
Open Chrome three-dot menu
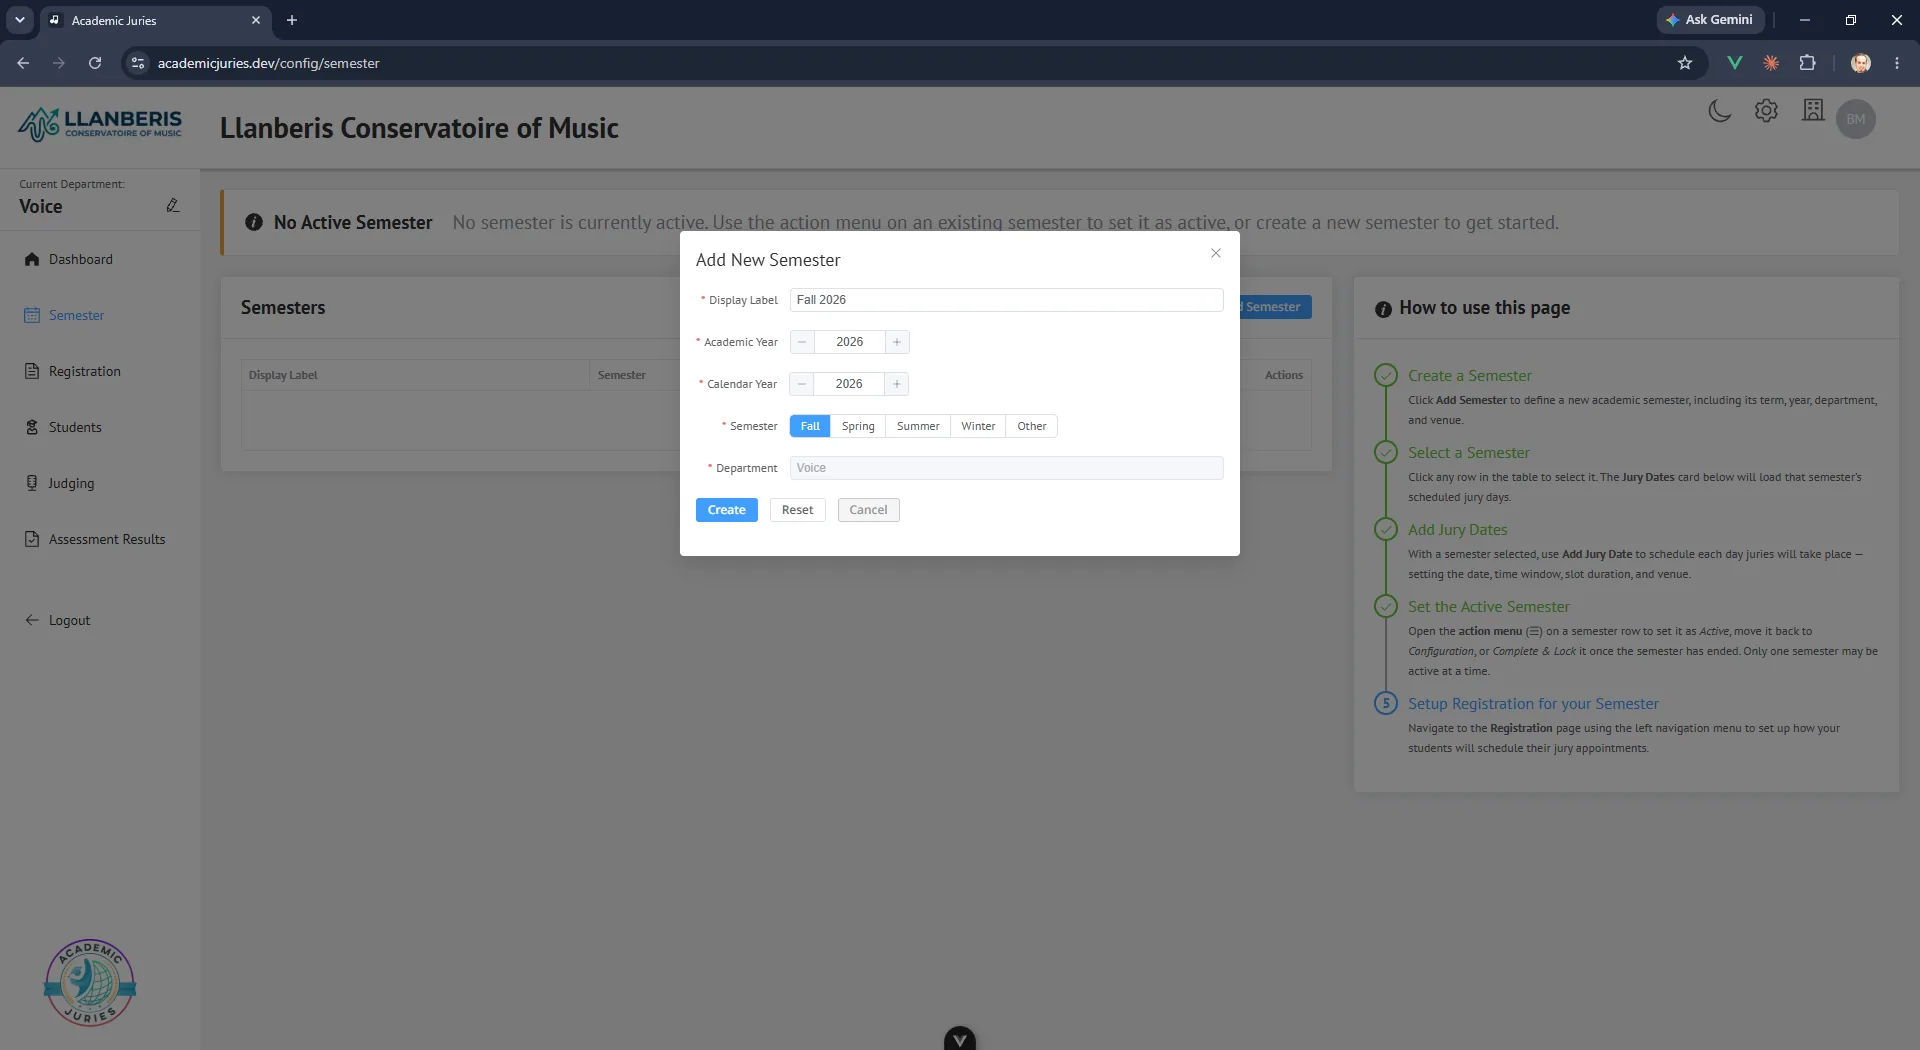[1897, 63]
